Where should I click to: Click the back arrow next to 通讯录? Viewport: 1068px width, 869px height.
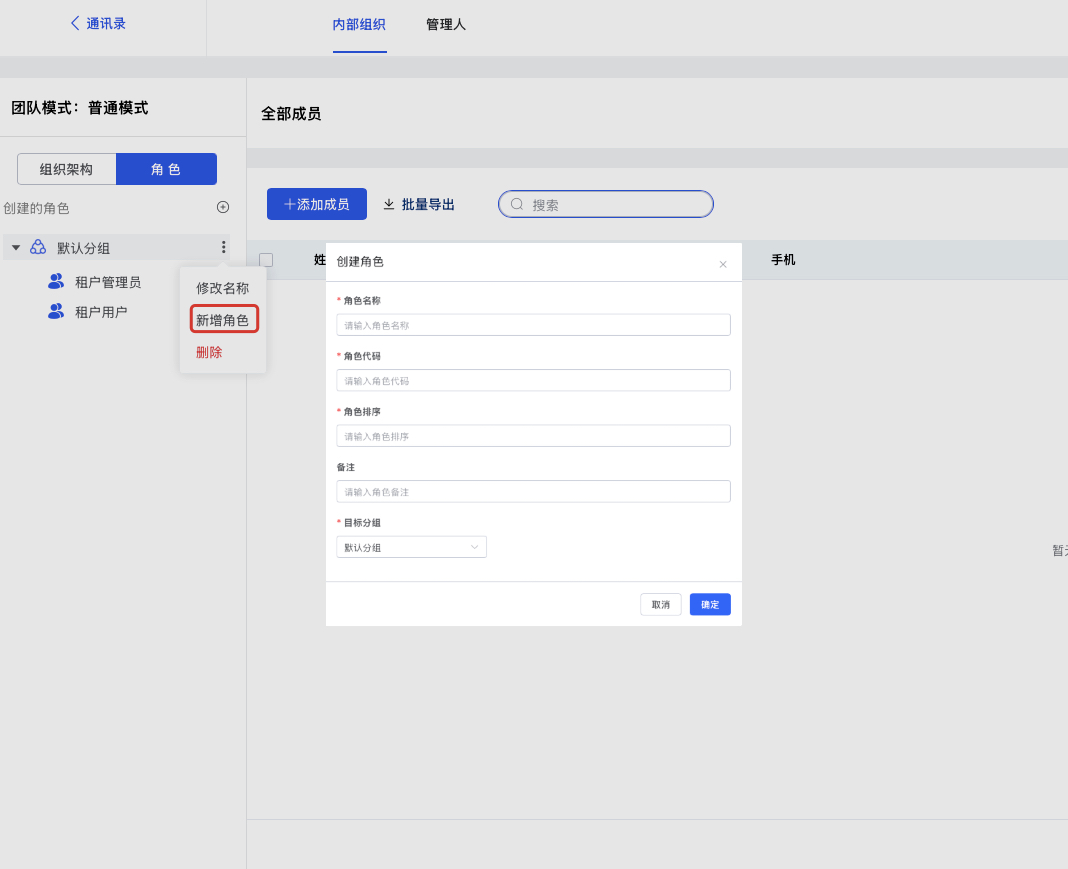tap(75, 23)
